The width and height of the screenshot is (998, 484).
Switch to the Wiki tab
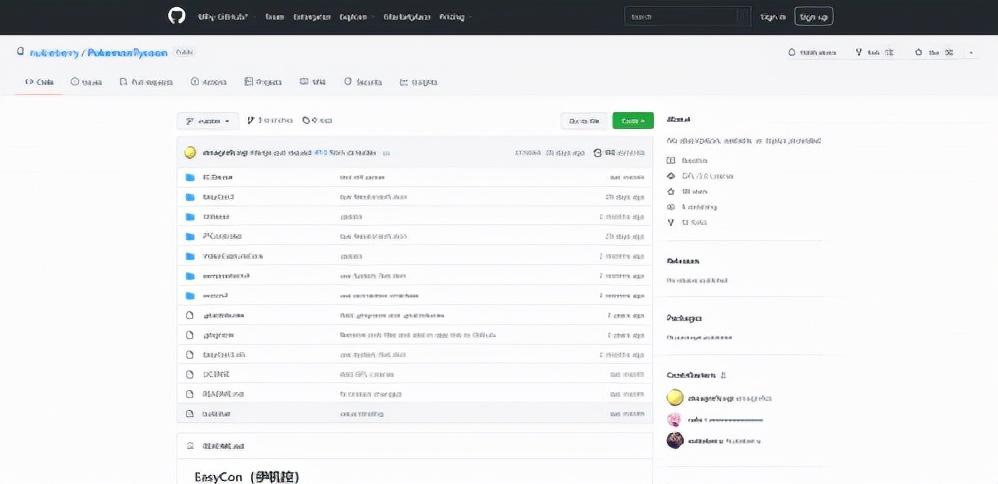tap(313, 82)
